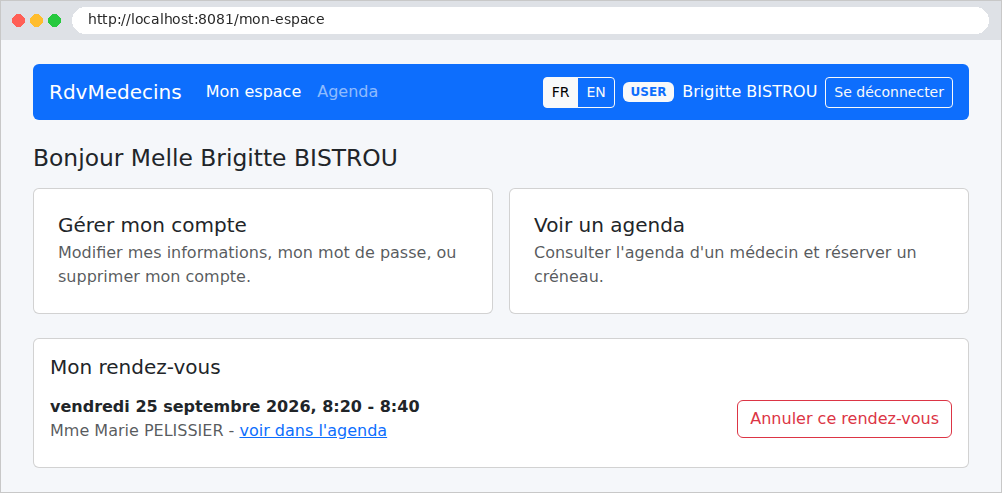Follow the voir dans l'agenda link
The height and width of the screenshot is (493, 1002).
pos(313,431)
